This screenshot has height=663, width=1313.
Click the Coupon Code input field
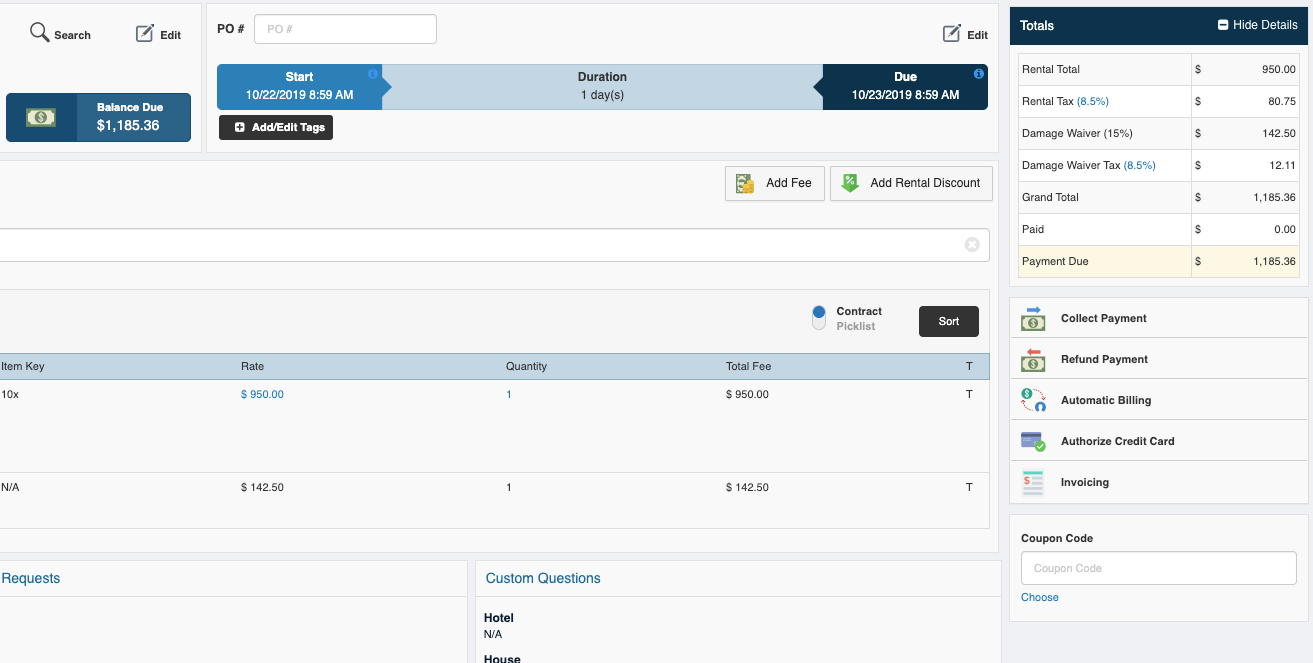1158,568
